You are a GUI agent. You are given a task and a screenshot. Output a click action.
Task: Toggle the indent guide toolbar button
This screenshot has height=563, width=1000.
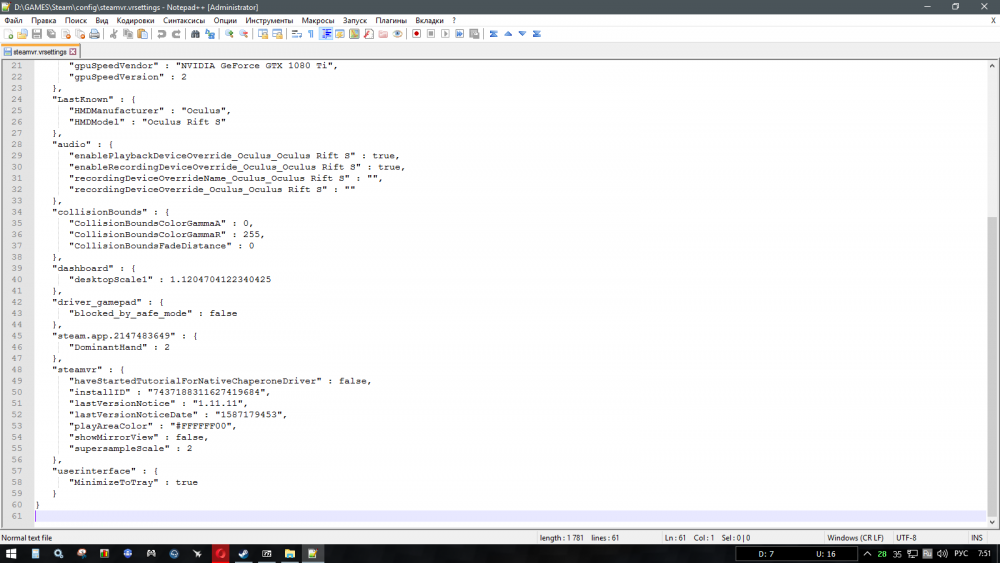click(326, 34)
